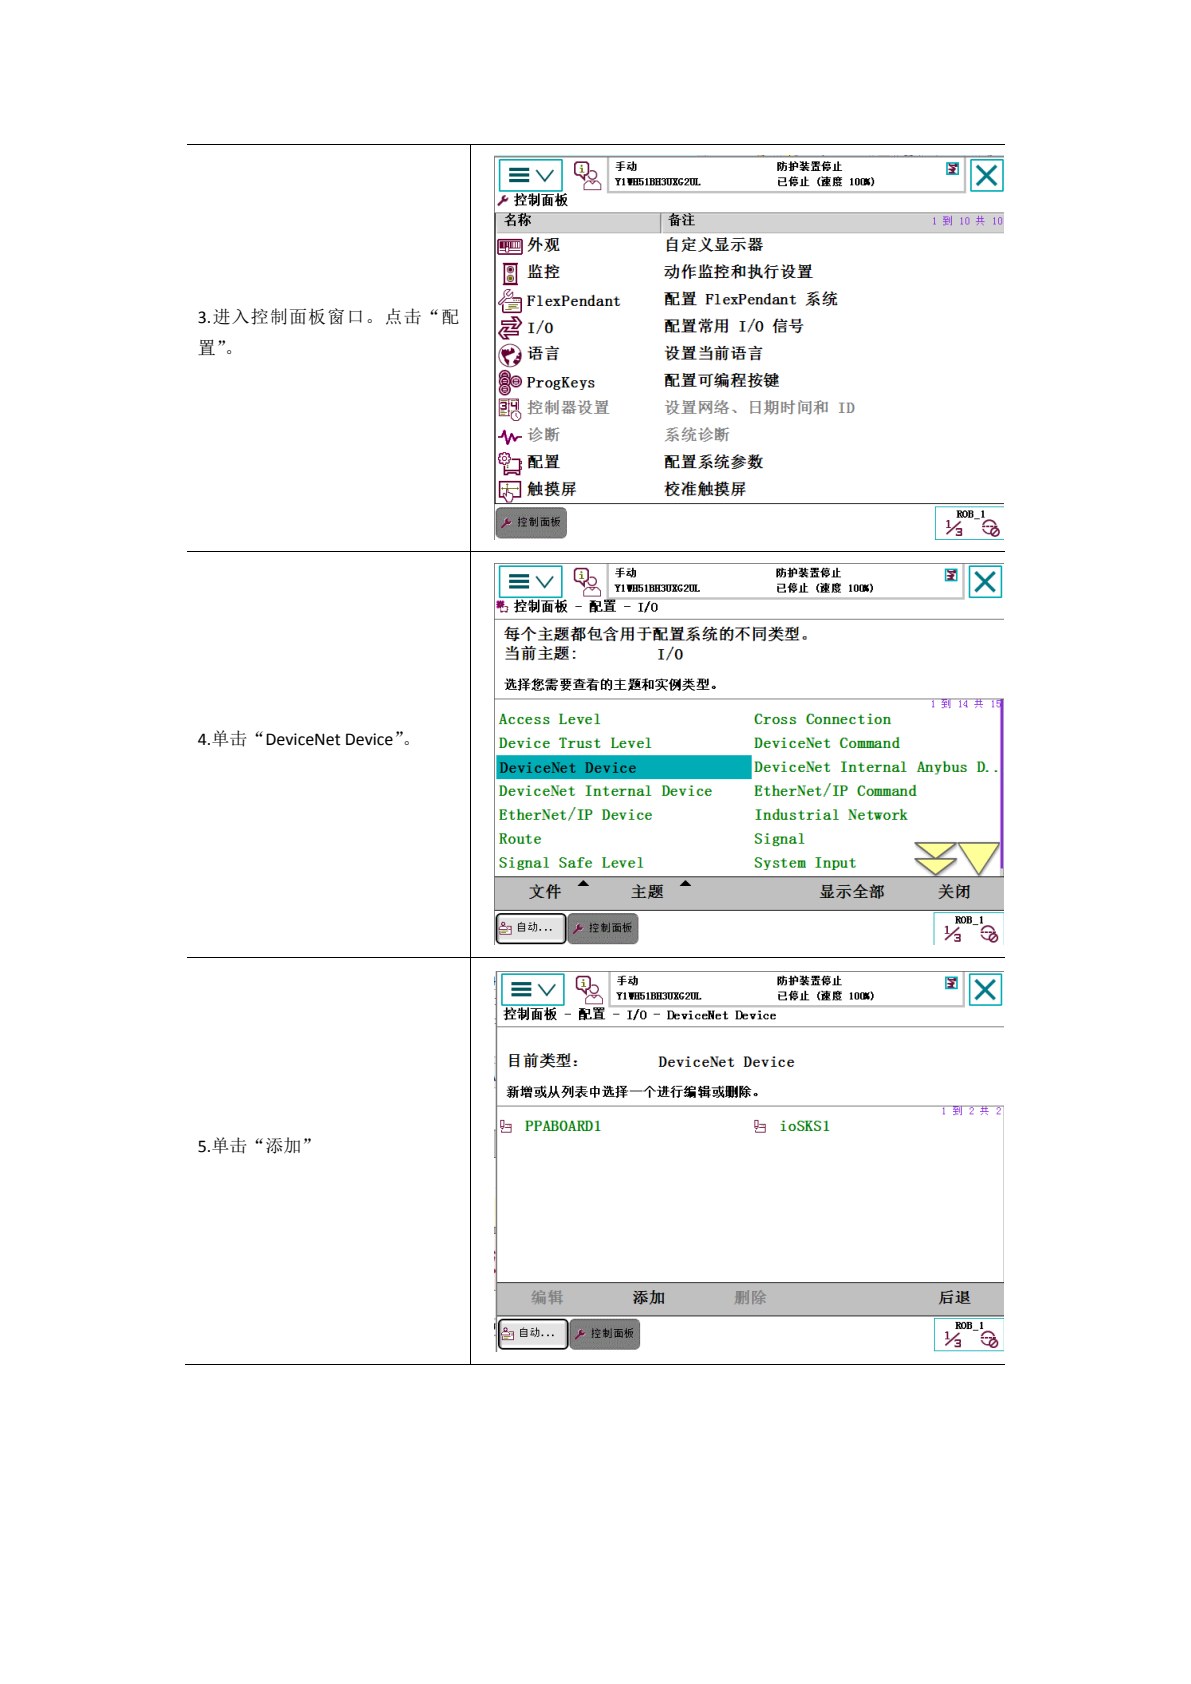
Task: Open the 主题 menu
Action: click(648, 892)
